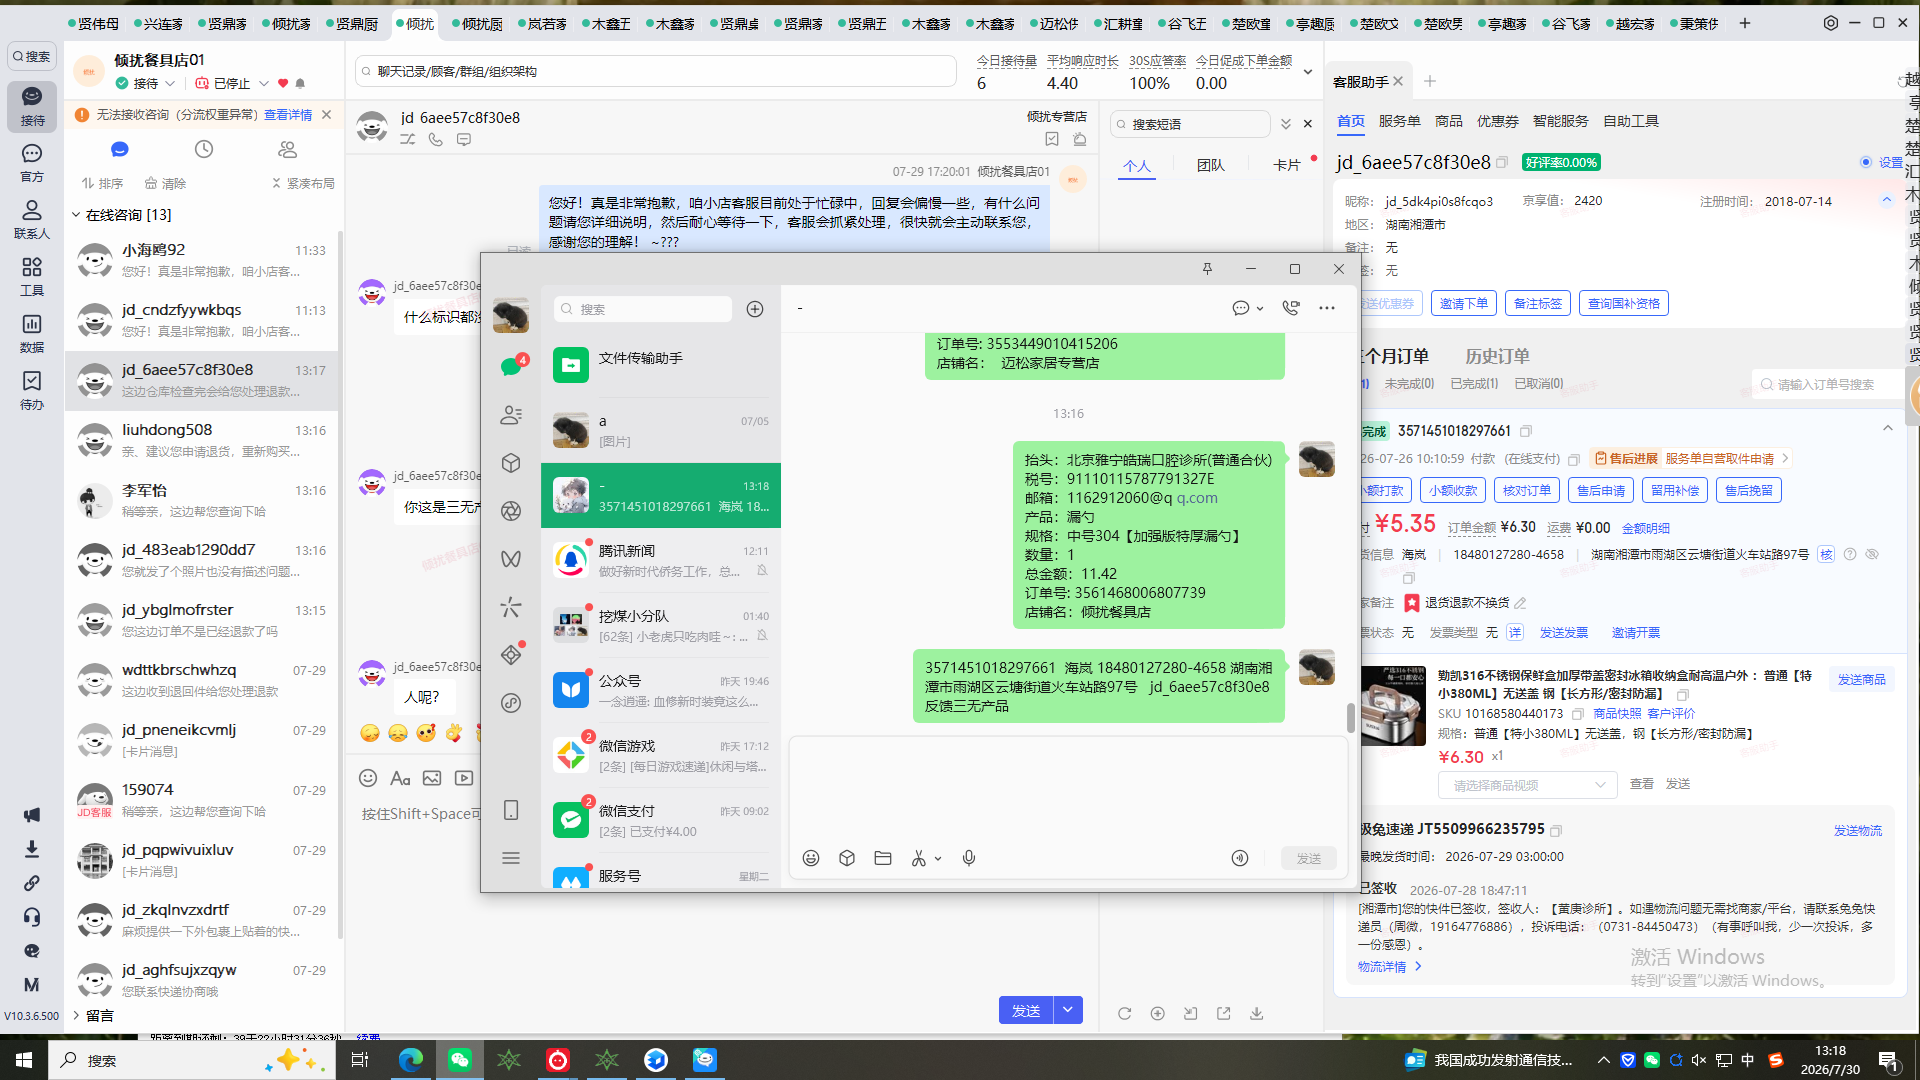This screenshot has height=1080, width=1920.
Task: Open WeChat Channels butterfly icon
Action: click(x=511, y=559)
